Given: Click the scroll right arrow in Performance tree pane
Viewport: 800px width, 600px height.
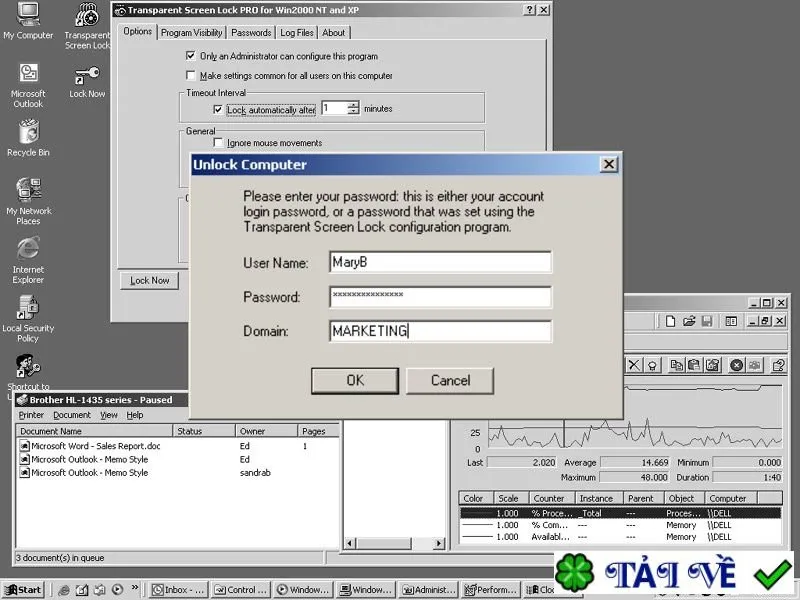Looking at the screenshot, I should 439,543.
